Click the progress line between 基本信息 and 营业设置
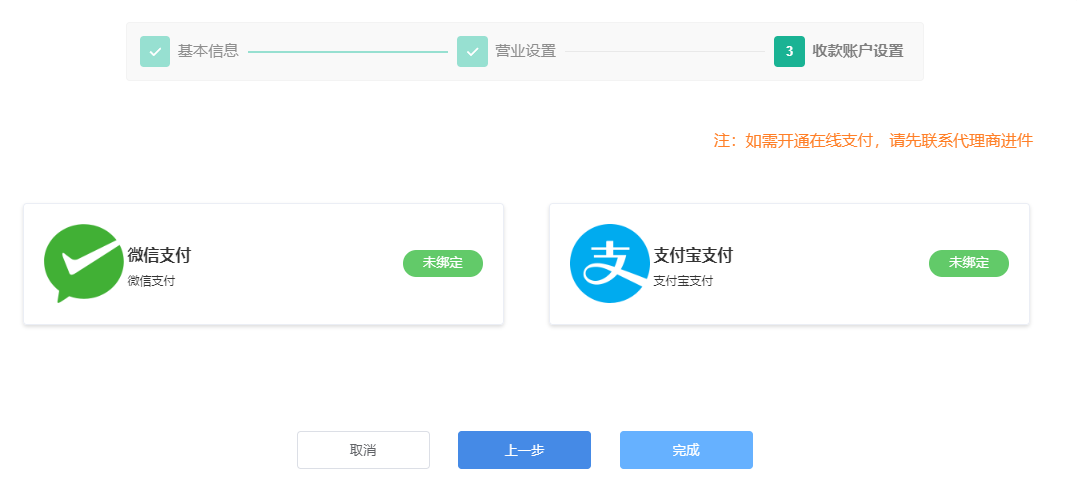The height and width of the screenshot is (484, 1077). click(347, 51)
